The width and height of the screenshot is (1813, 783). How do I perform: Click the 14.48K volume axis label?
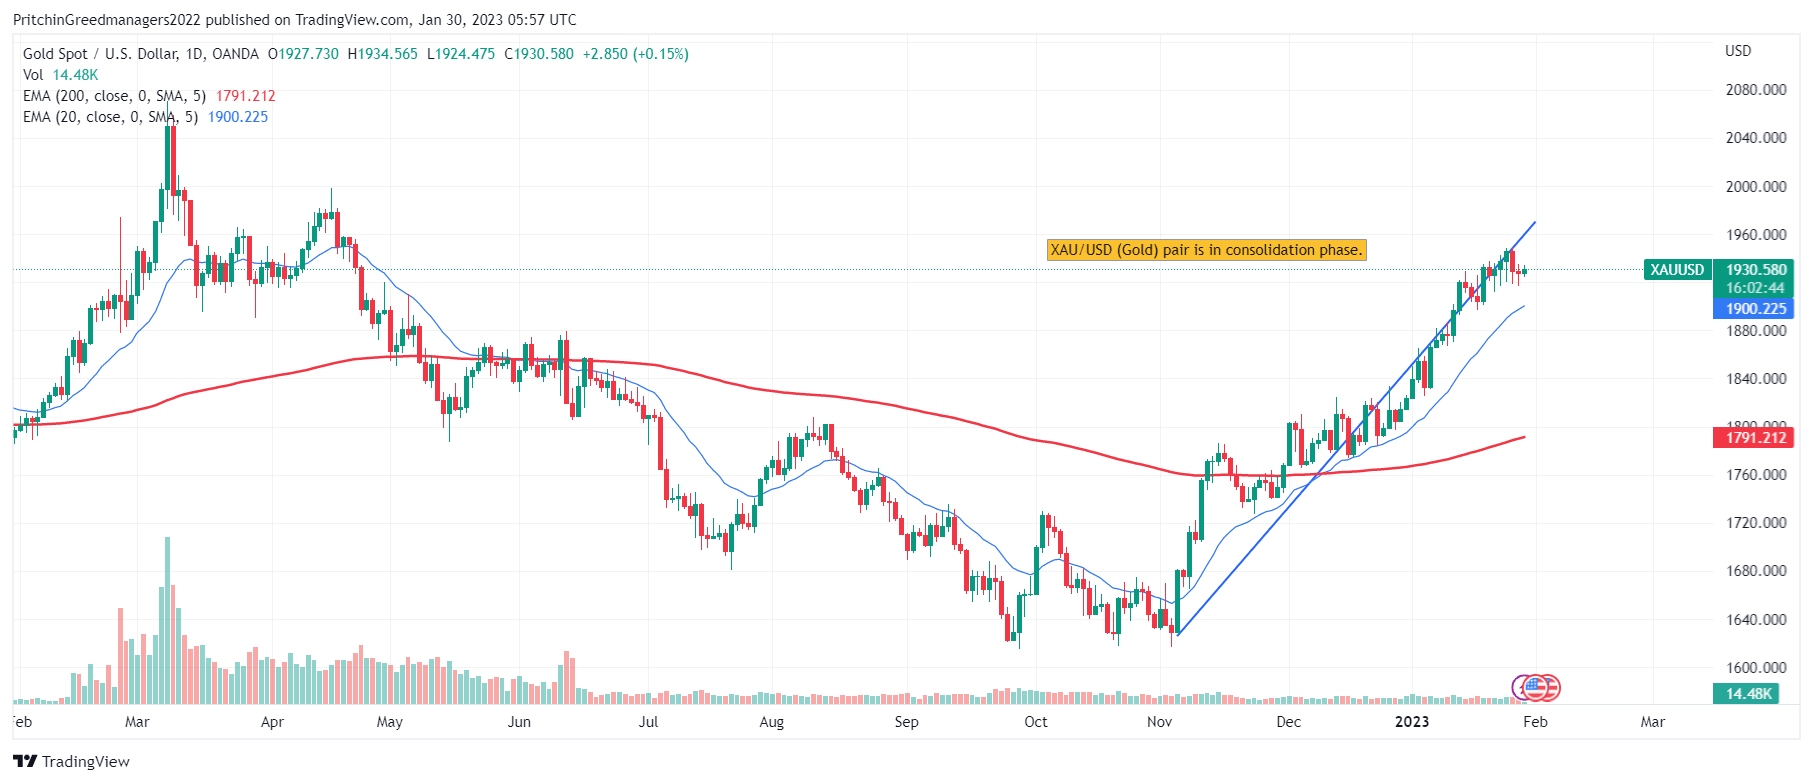(x=1747, y=693)
